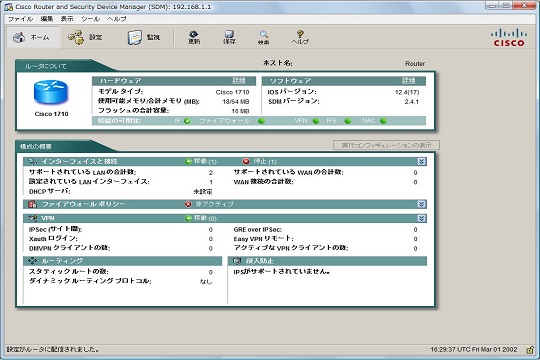540x360 pixels.
Task: Click the lock icon in status bar
Action: point(530,350)
